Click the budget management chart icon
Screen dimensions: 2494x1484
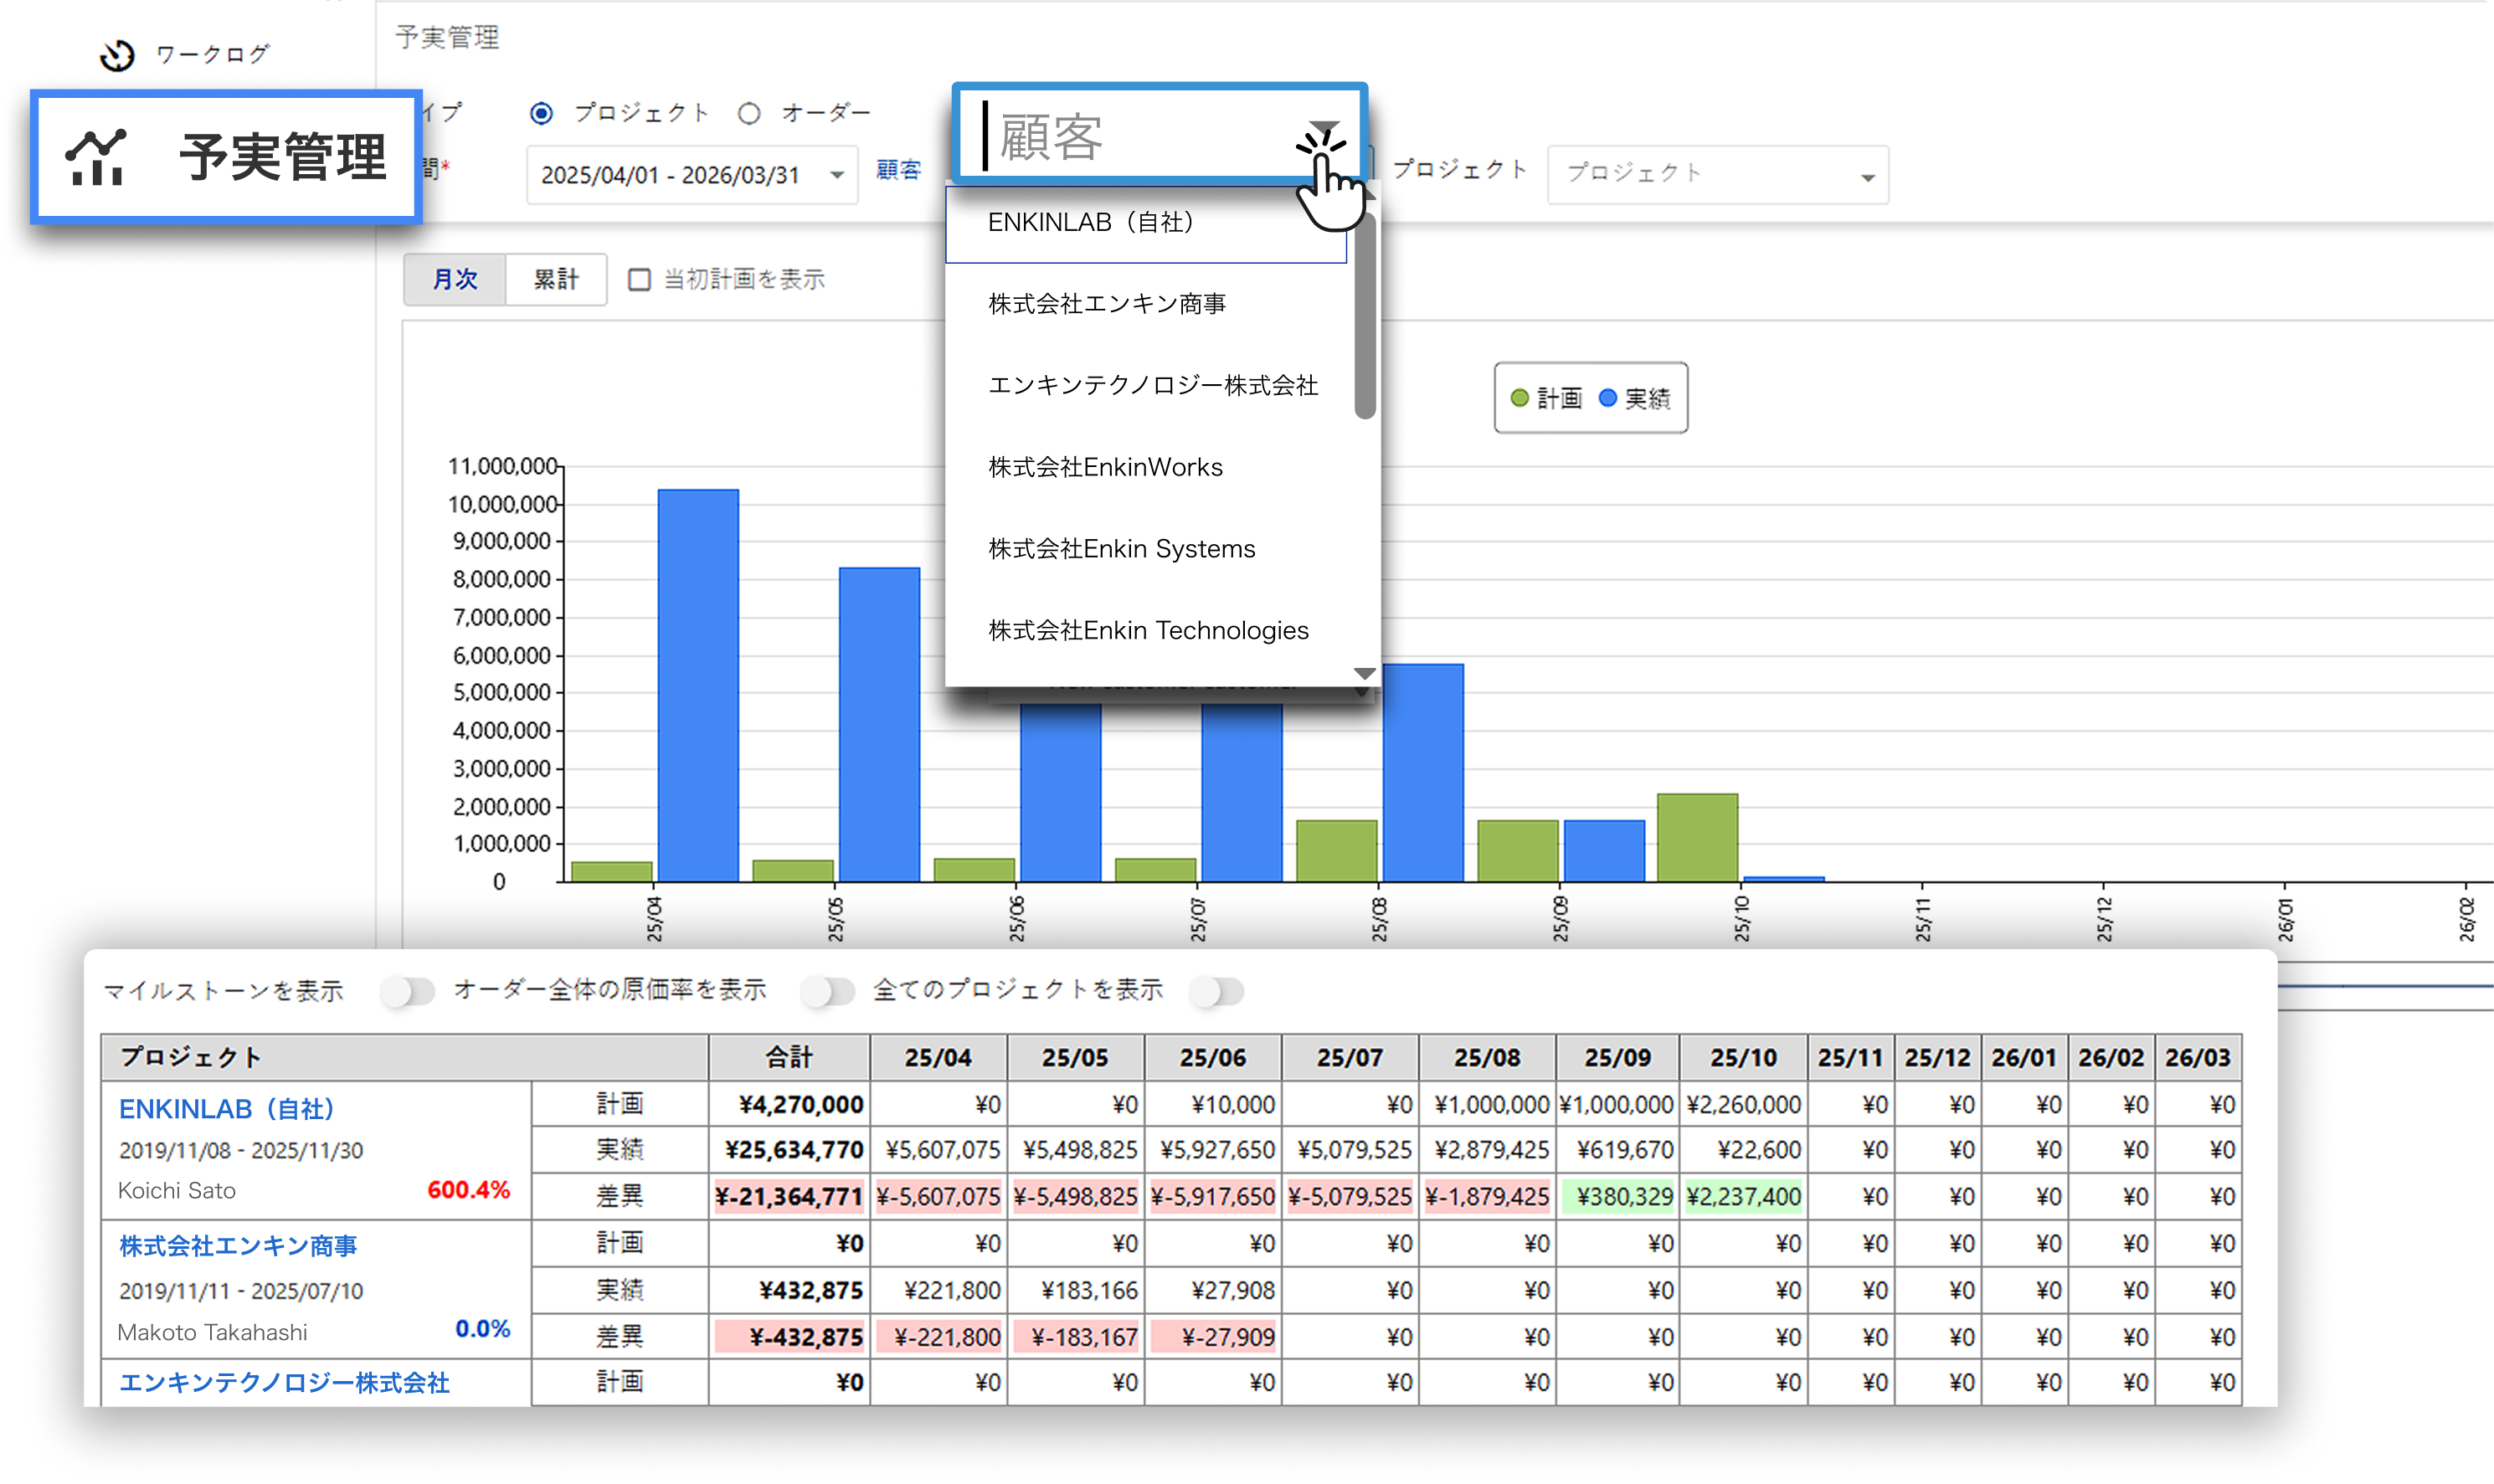[x=97, y=158]
